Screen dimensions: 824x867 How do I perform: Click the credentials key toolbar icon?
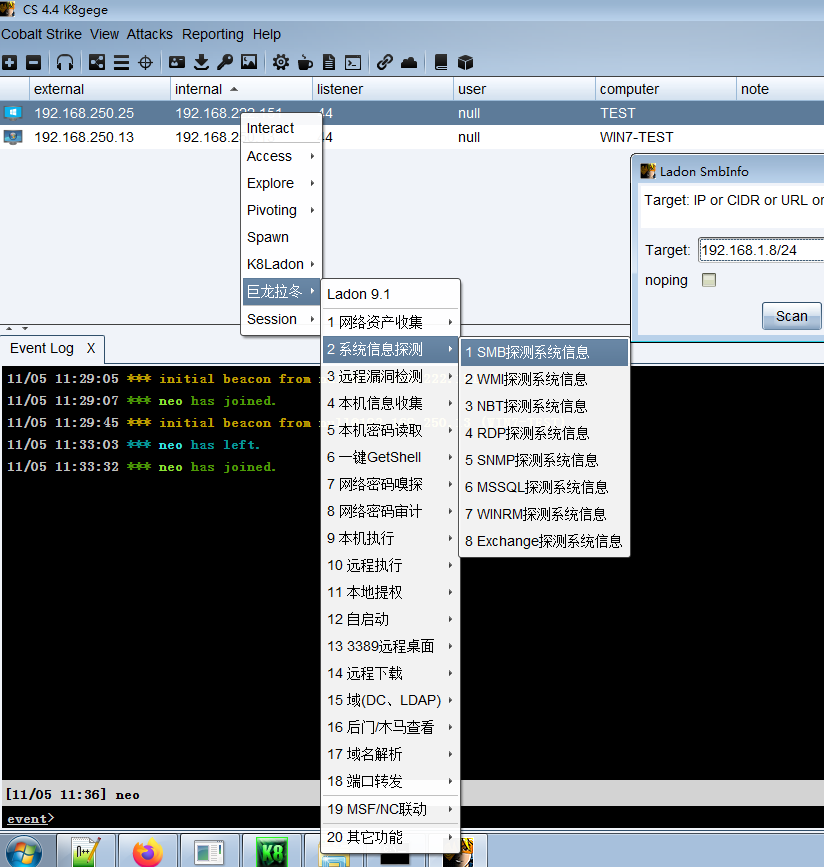coord(225,62)
